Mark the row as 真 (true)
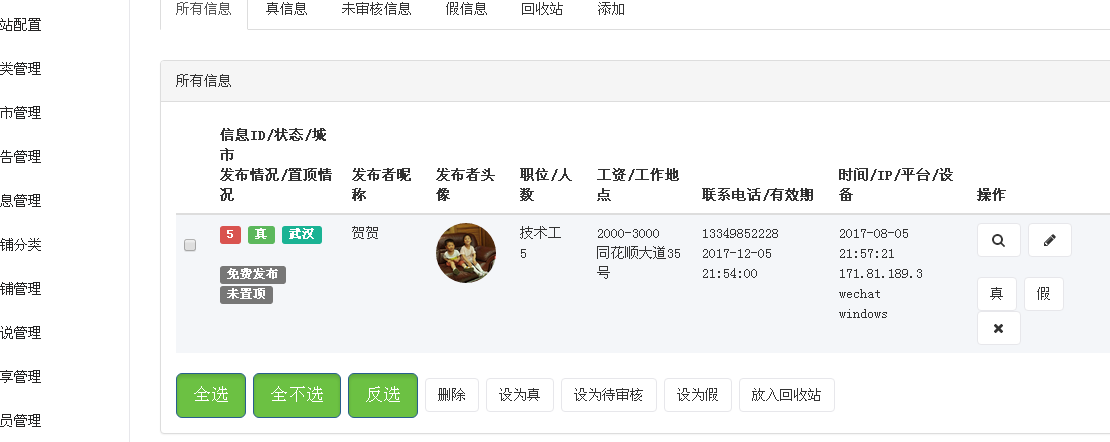The image size is (1110, 442). pyautogui.click(x=997, y=294)
